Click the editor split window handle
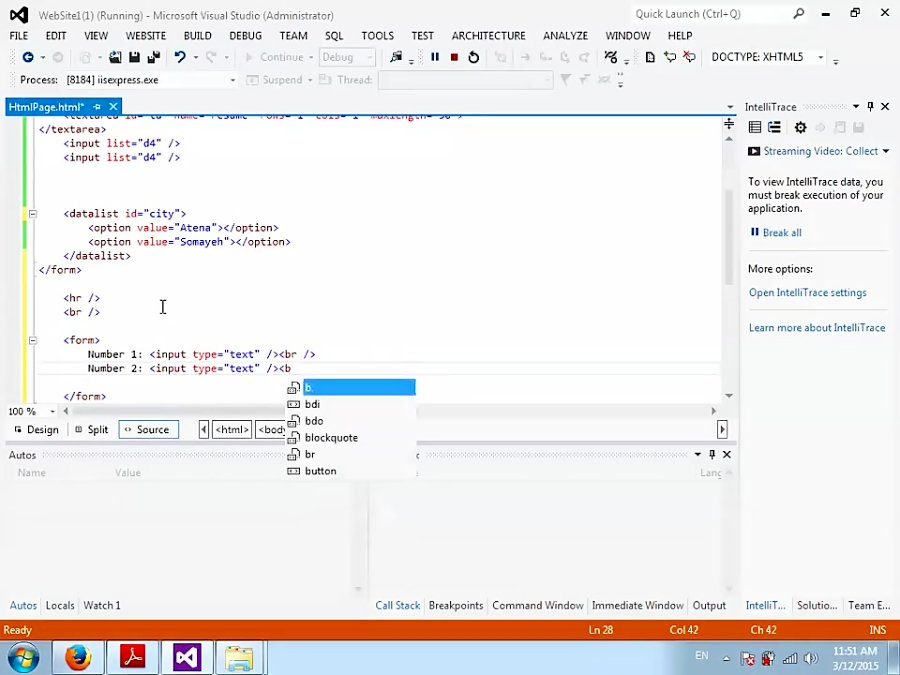This screenshot has height=675, width=900. (729, 123)
